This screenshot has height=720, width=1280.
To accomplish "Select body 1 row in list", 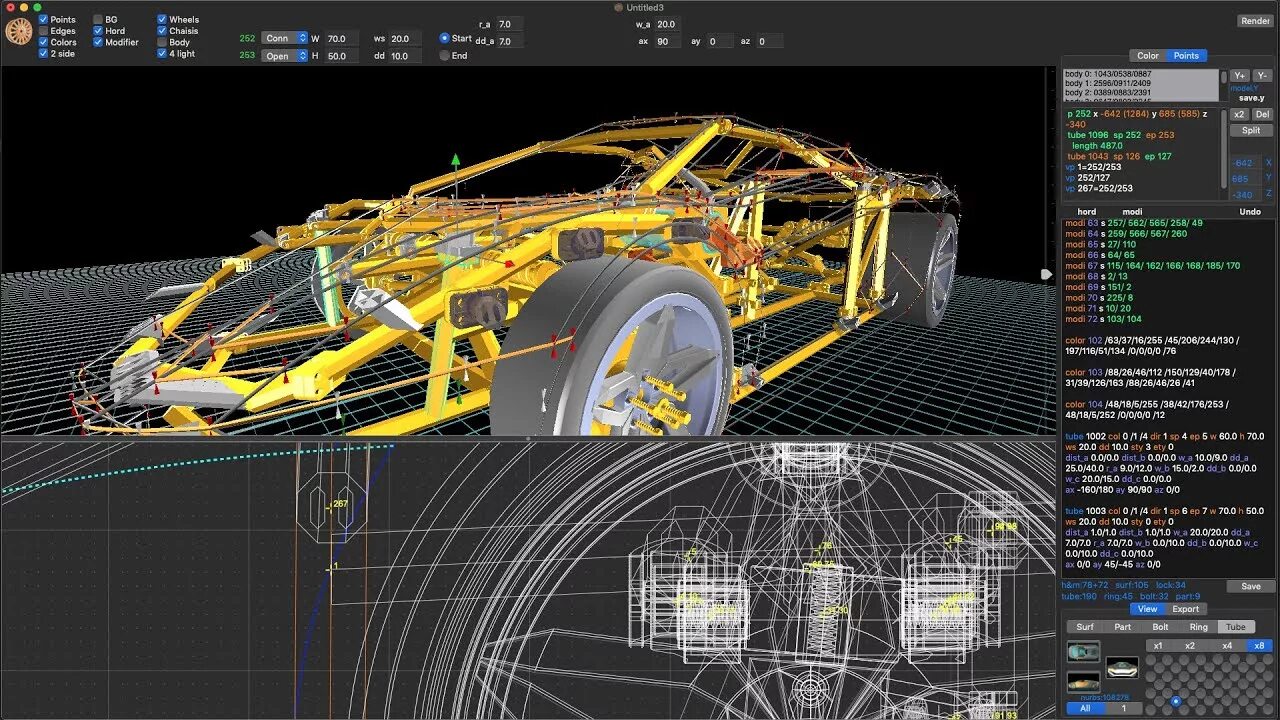I will (x=1141, y=83).
